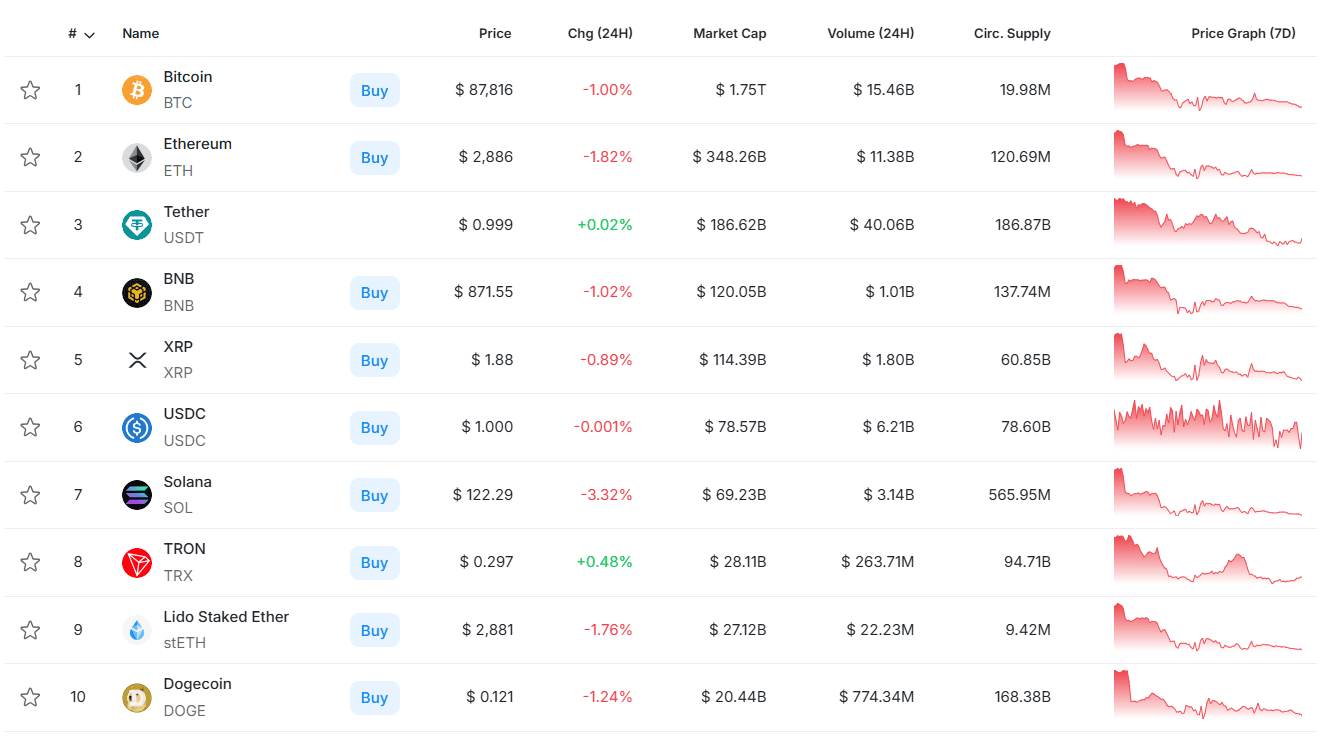
Task: Star USDC as a favorite
Action: pyautogui.click(x=31, y=428)
